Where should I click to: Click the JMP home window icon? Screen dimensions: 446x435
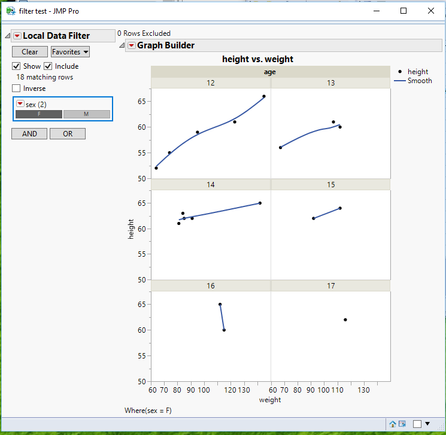pyautogui.click(x=393, y=424)
